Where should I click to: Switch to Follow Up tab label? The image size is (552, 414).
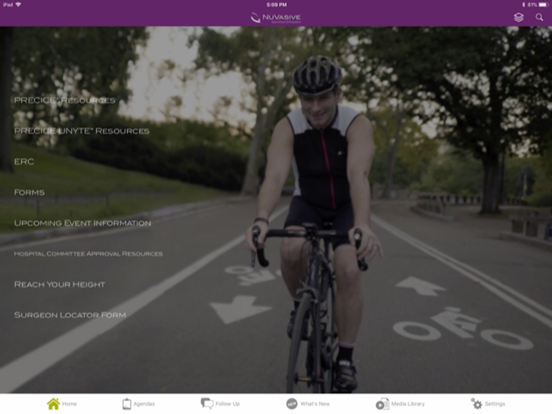point(227,404)
